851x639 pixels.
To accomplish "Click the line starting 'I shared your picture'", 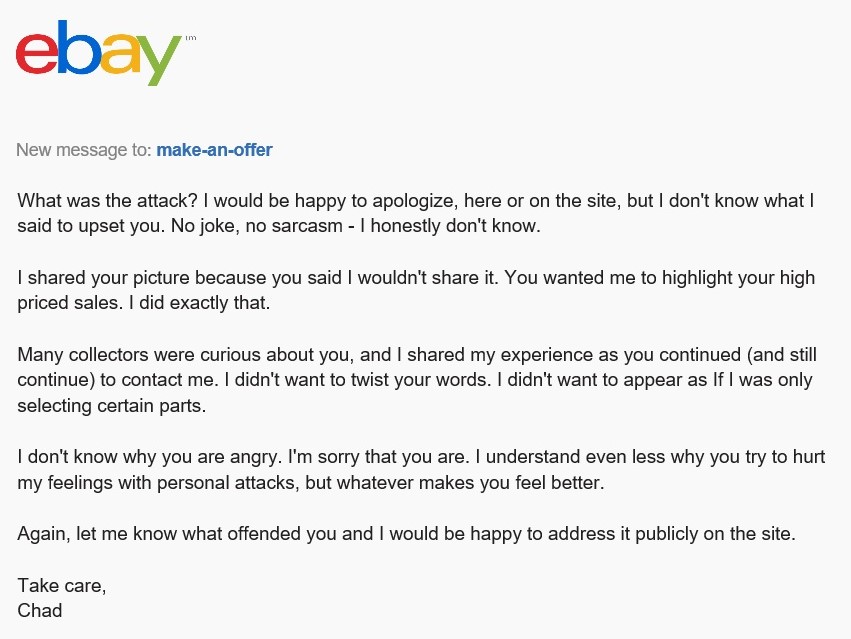I will (416, 278).
